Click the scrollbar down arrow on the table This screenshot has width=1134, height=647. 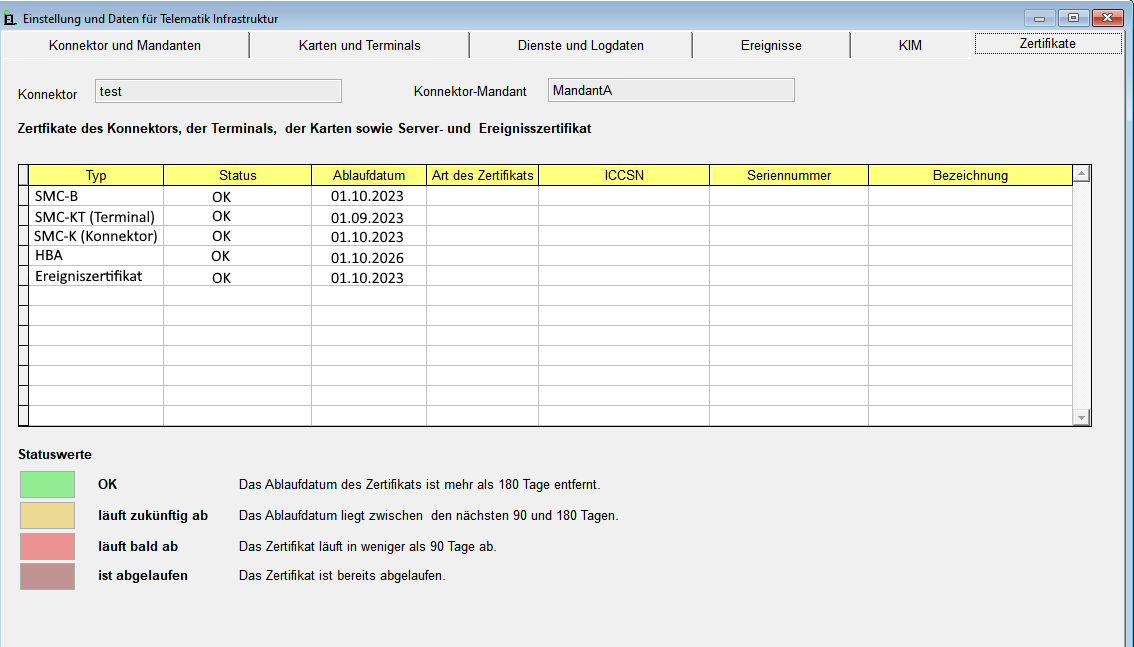pos(1081,416)
